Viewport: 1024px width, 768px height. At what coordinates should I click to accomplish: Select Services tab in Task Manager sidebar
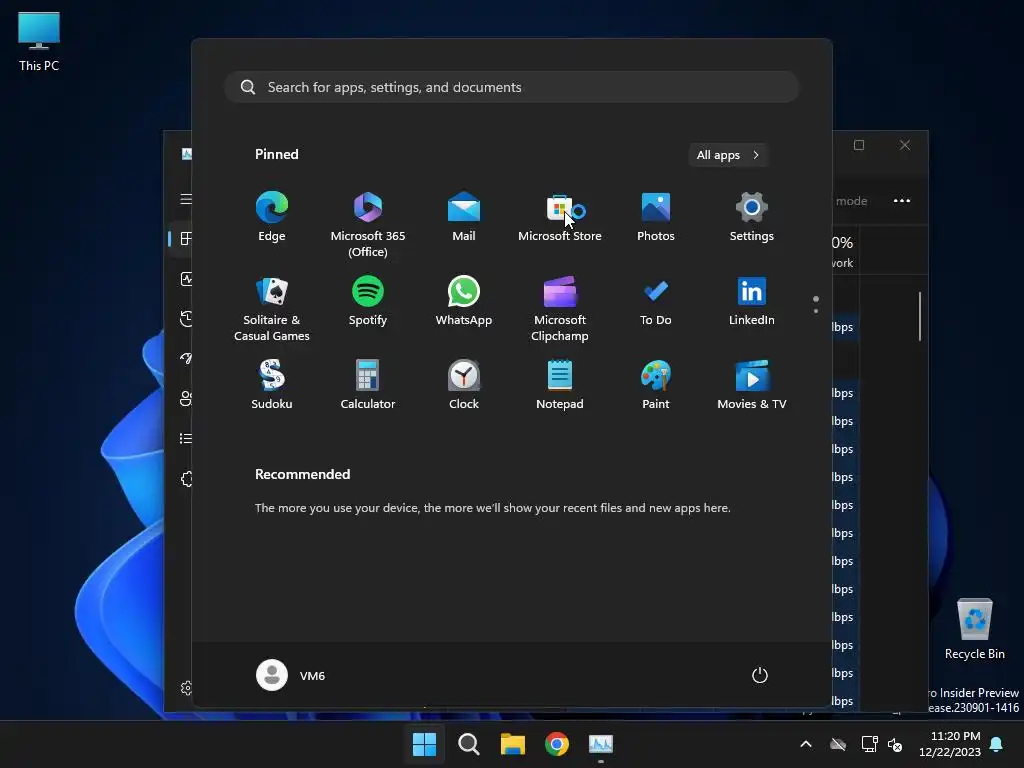pos(186,479)
